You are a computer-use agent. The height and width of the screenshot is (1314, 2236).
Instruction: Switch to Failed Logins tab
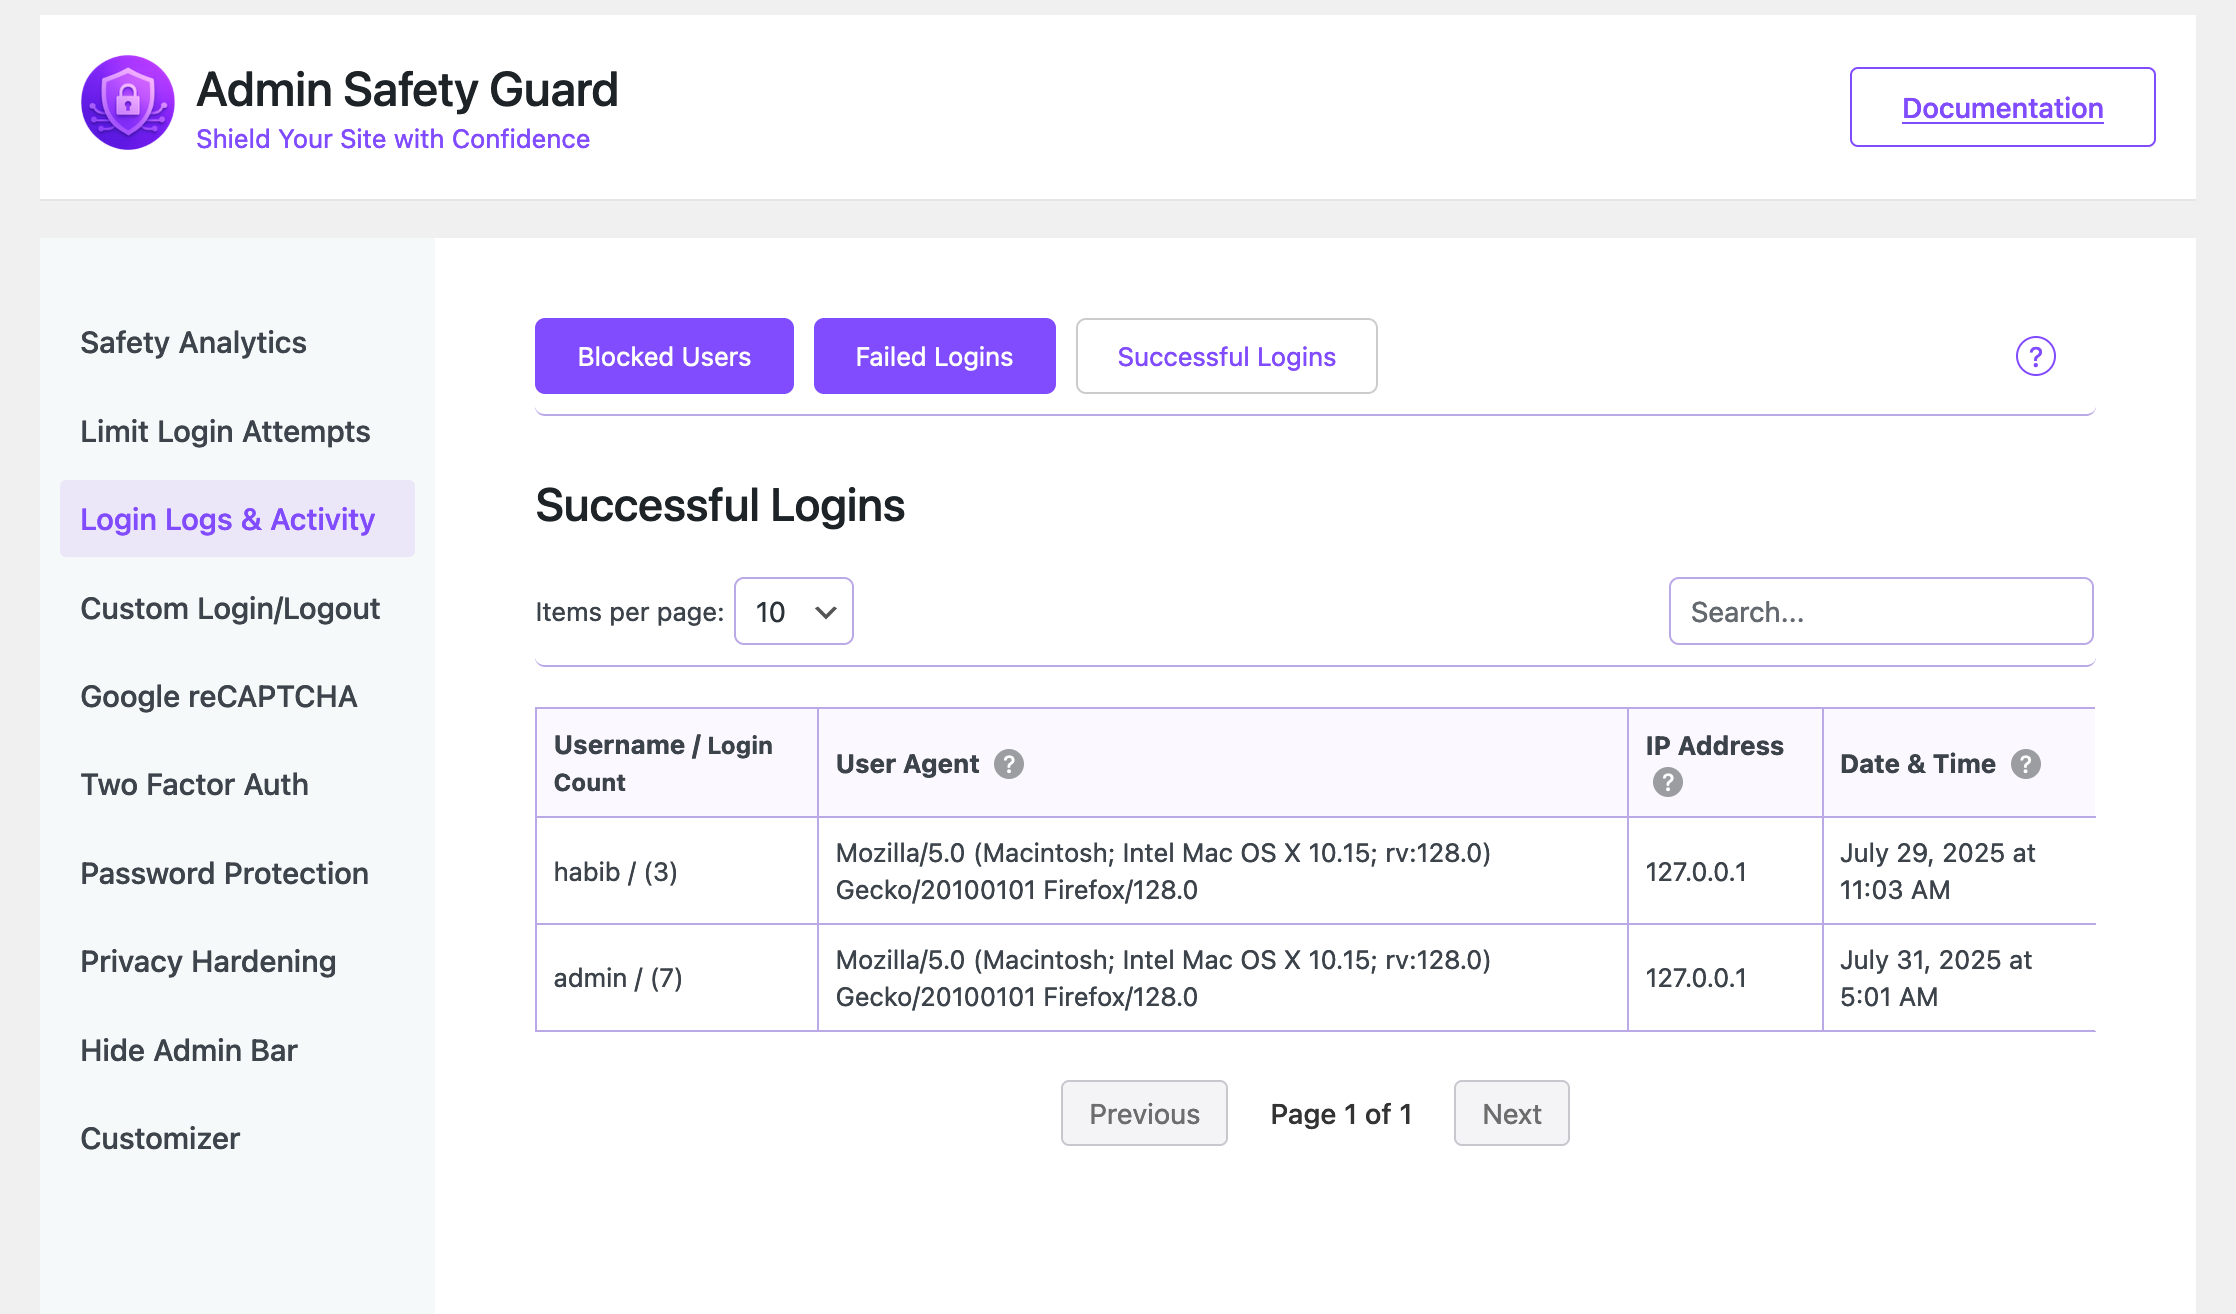934,356
